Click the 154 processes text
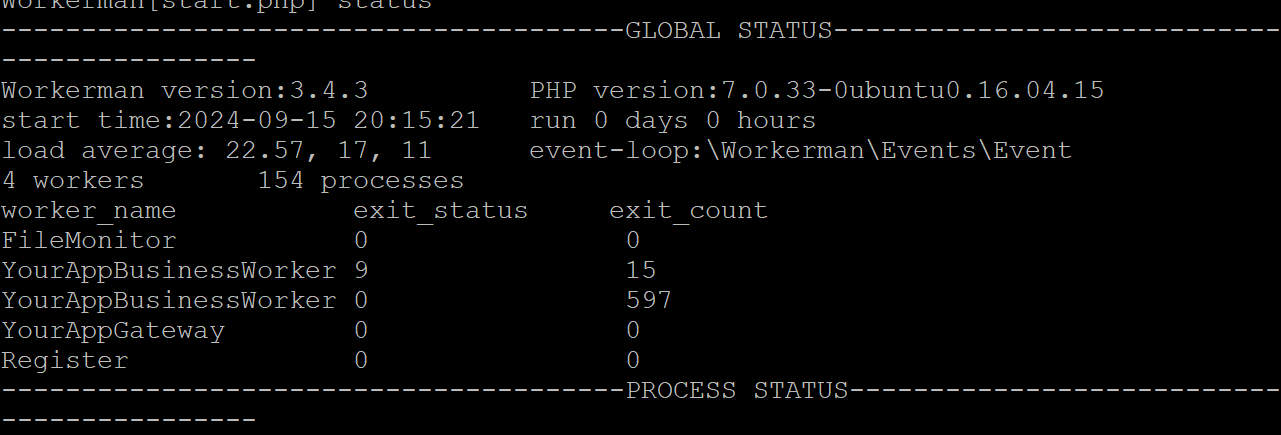This screenshot has width=1281, height=435. [x=361, y=180]
